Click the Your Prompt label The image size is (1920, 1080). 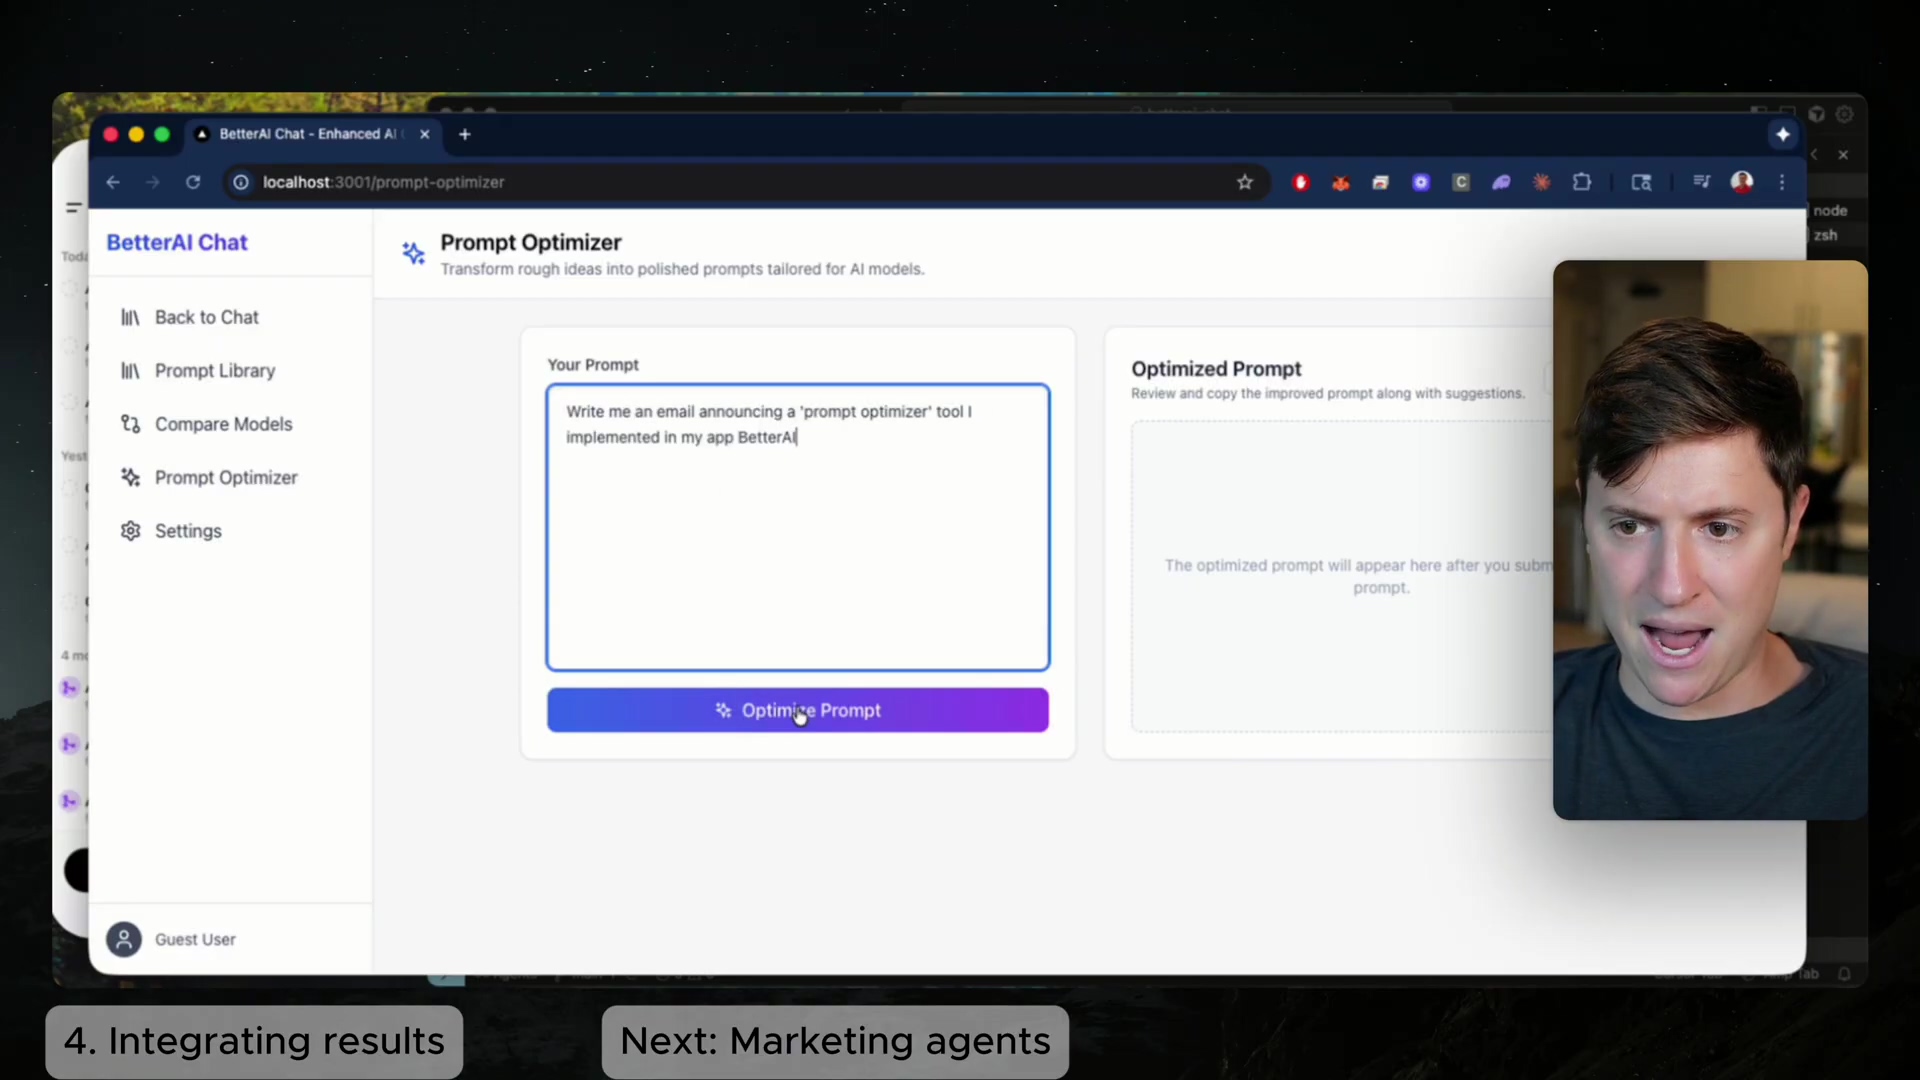click(593, 365)
